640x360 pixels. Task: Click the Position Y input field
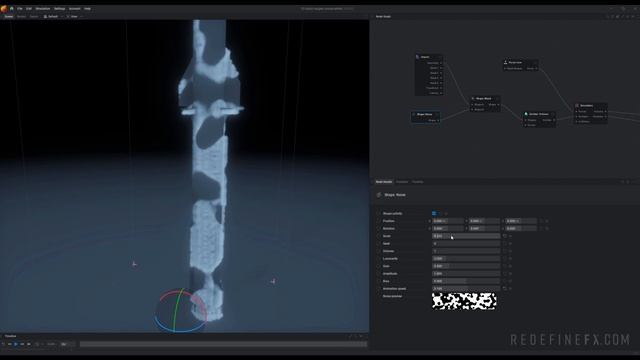pos(484,221)
